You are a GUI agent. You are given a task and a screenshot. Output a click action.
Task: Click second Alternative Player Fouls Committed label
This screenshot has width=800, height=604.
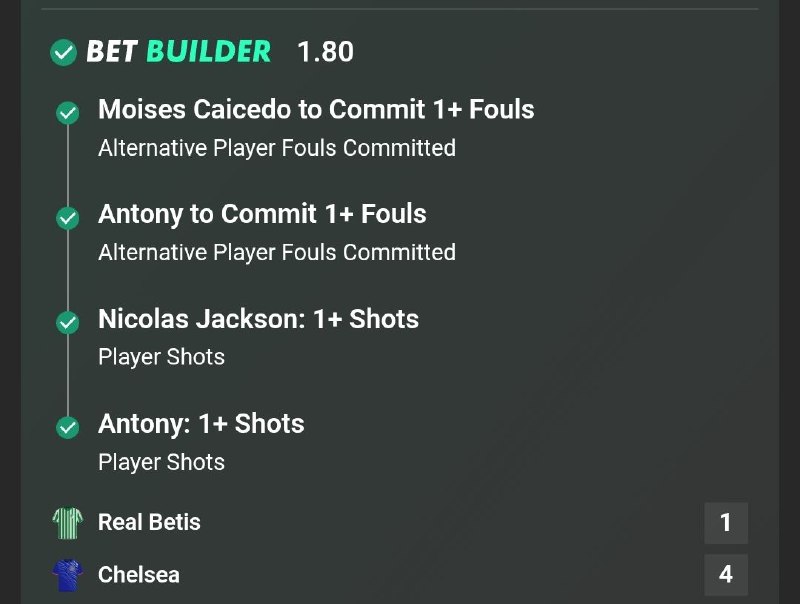(x=277, y=253)
